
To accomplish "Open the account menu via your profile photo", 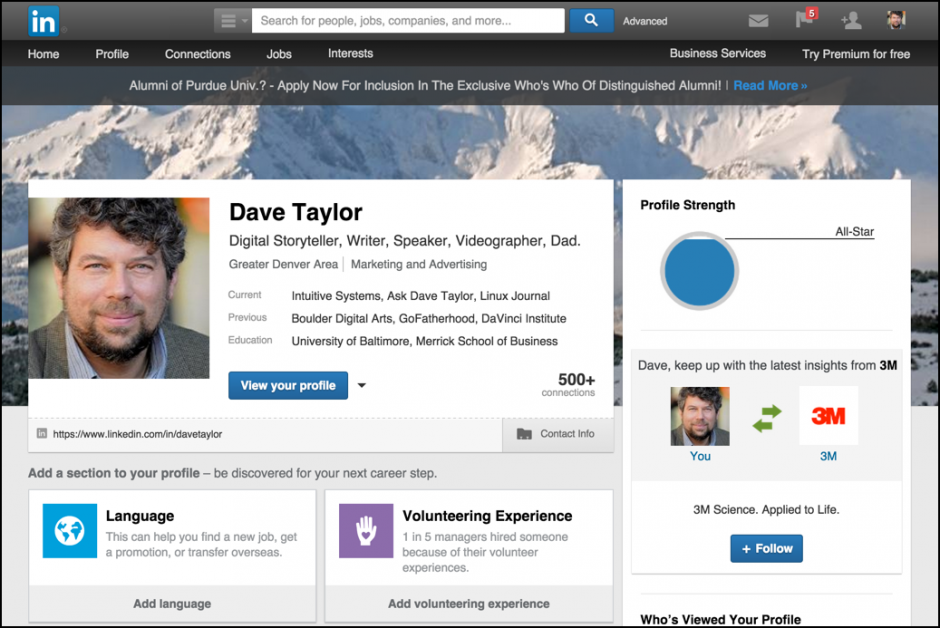I will coord(897,20).
